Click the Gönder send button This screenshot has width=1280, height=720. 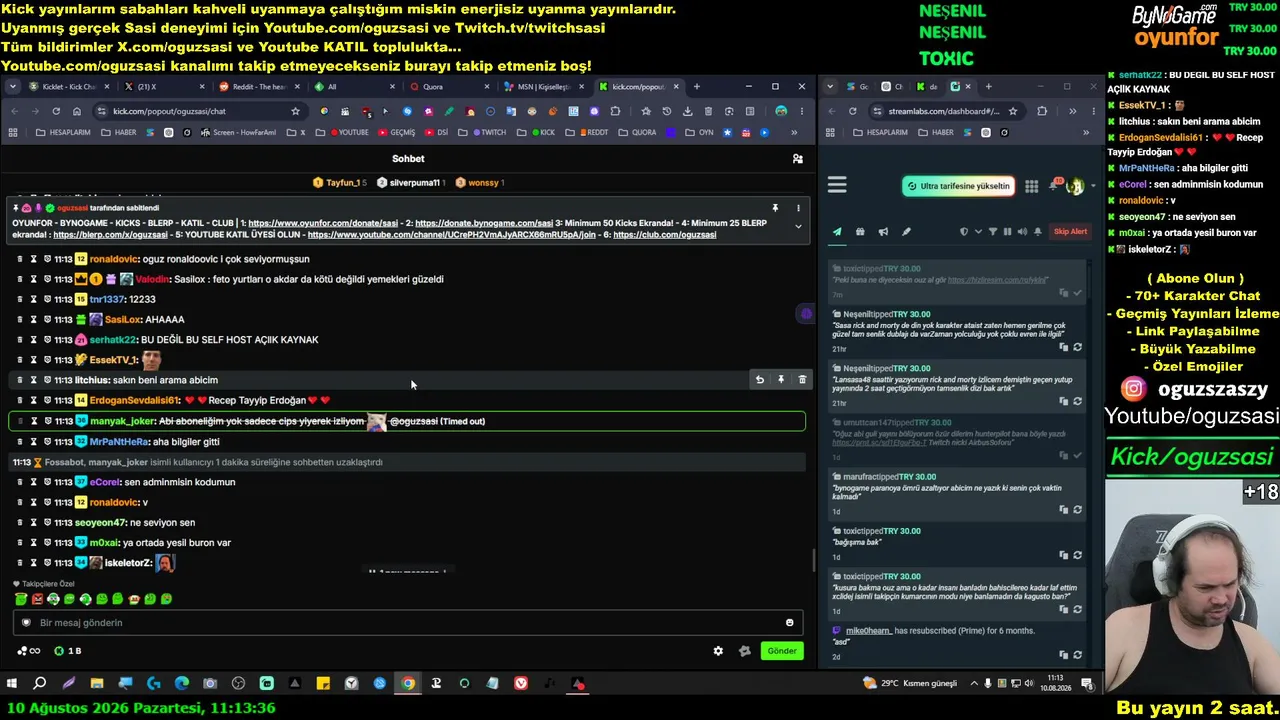click(x=782, y=651)
